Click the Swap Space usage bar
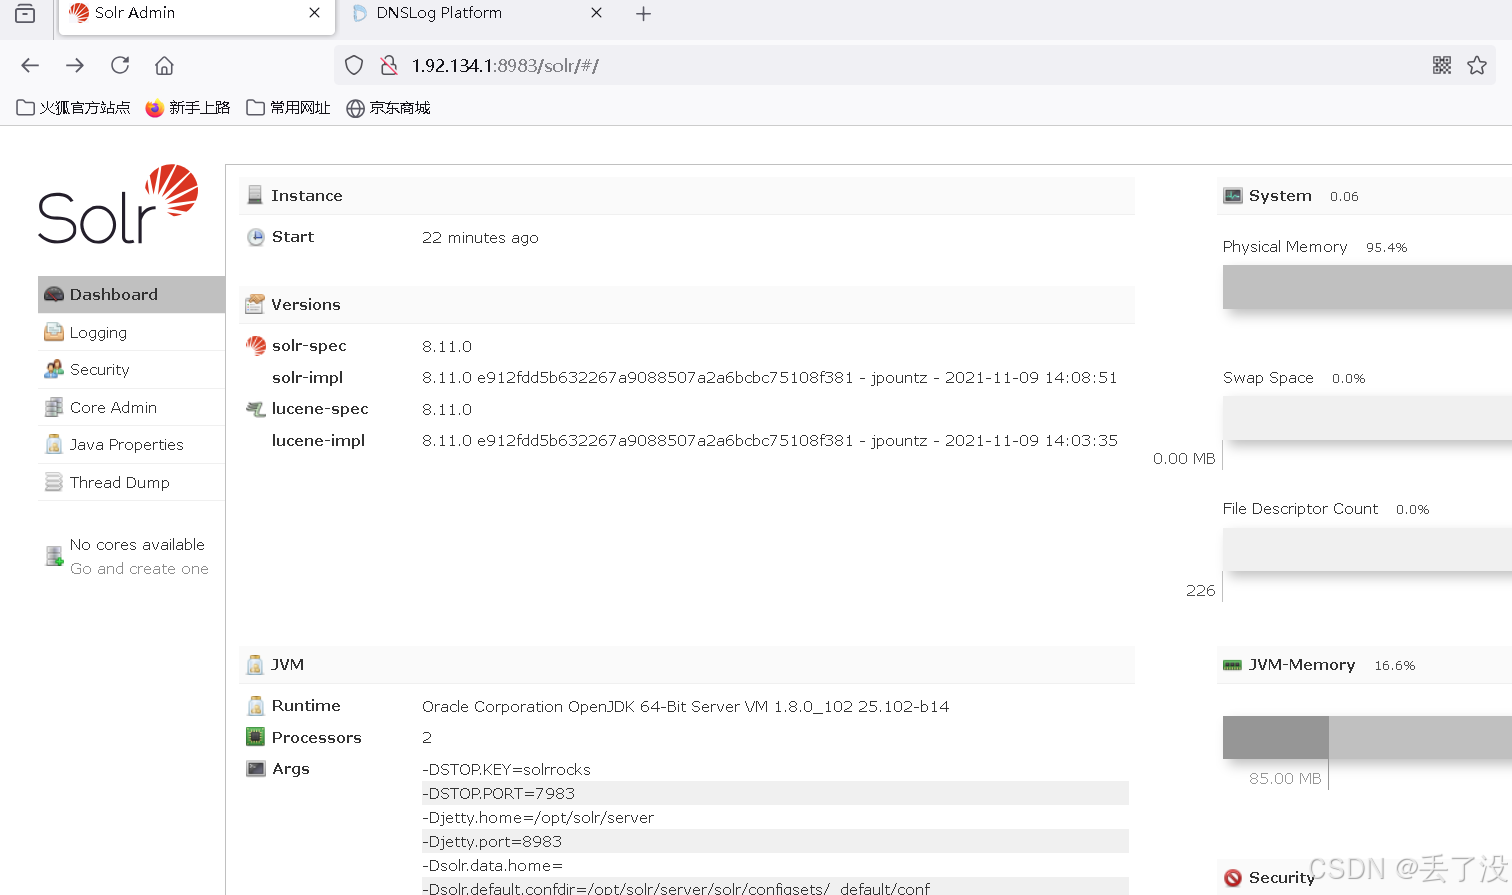This screenshot has width=1512, height=895. pos(1367,418)
